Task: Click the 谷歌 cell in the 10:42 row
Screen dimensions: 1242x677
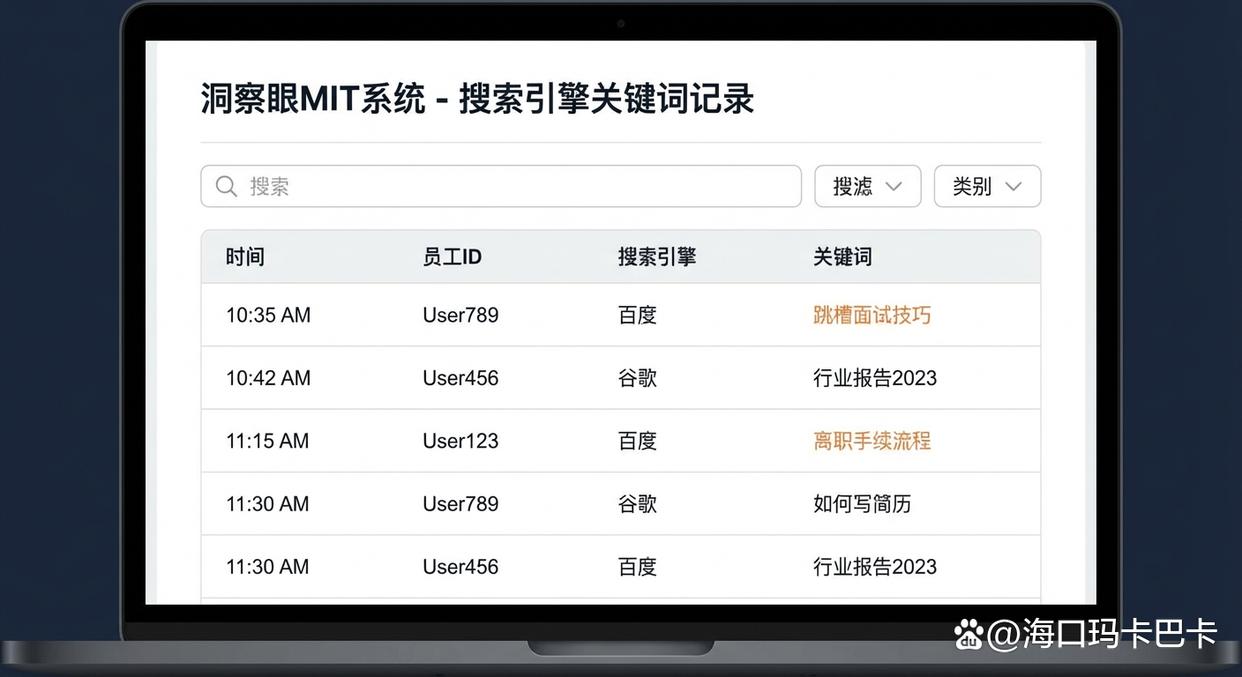Action: click(637, 377)
